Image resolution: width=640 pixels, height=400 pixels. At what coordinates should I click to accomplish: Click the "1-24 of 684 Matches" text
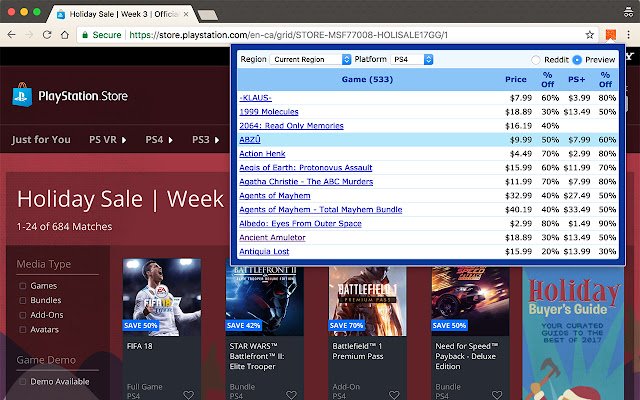(x=64, y=227)
